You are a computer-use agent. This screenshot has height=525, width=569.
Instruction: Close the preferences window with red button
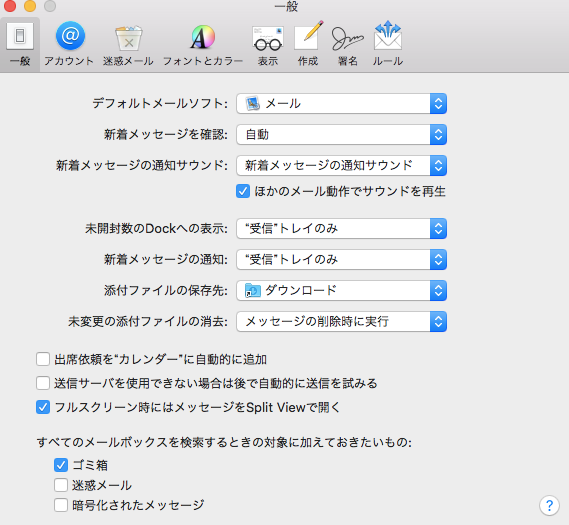pos(10,6)
